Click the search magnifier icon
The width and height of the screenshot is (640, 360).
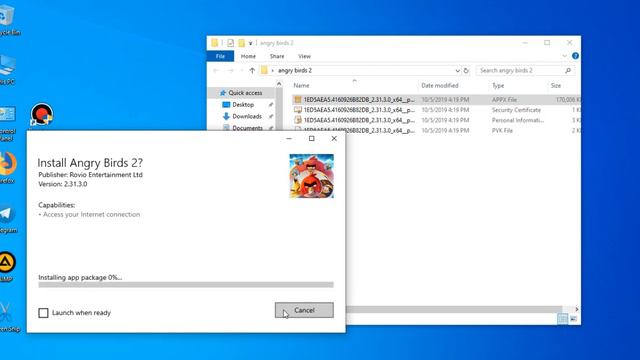568,71
